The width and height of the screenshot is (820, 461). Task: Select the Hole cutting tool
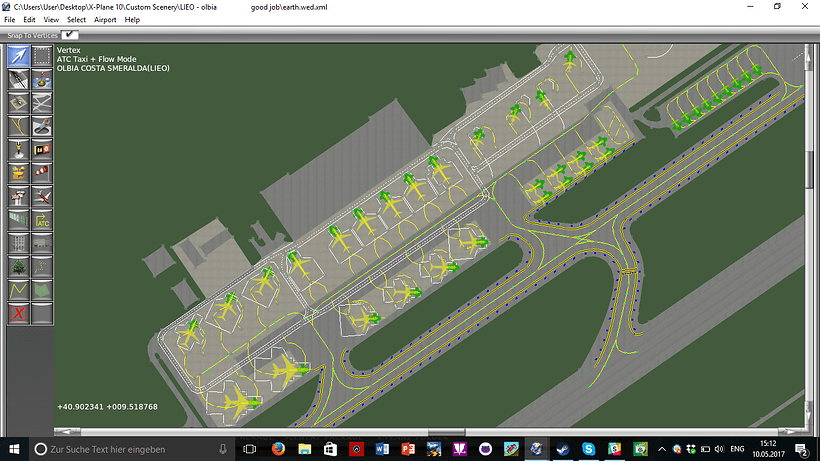[x=42, y=126]
